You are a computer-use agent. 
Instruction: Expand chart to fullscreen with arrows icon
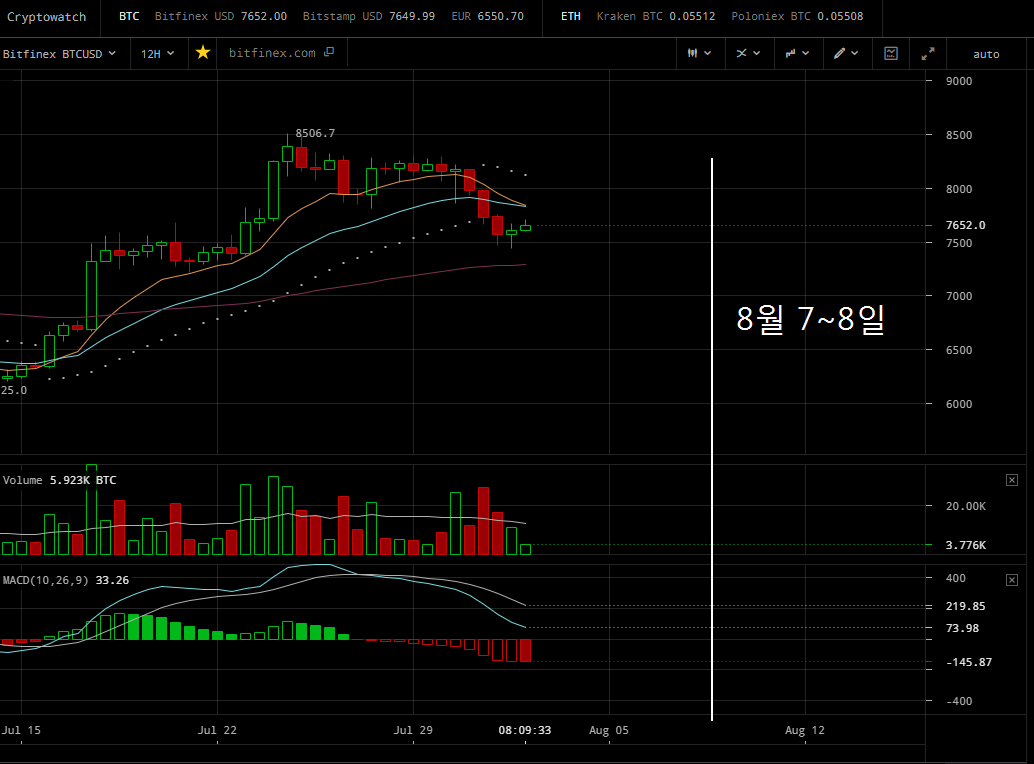(x=928, y=53)
